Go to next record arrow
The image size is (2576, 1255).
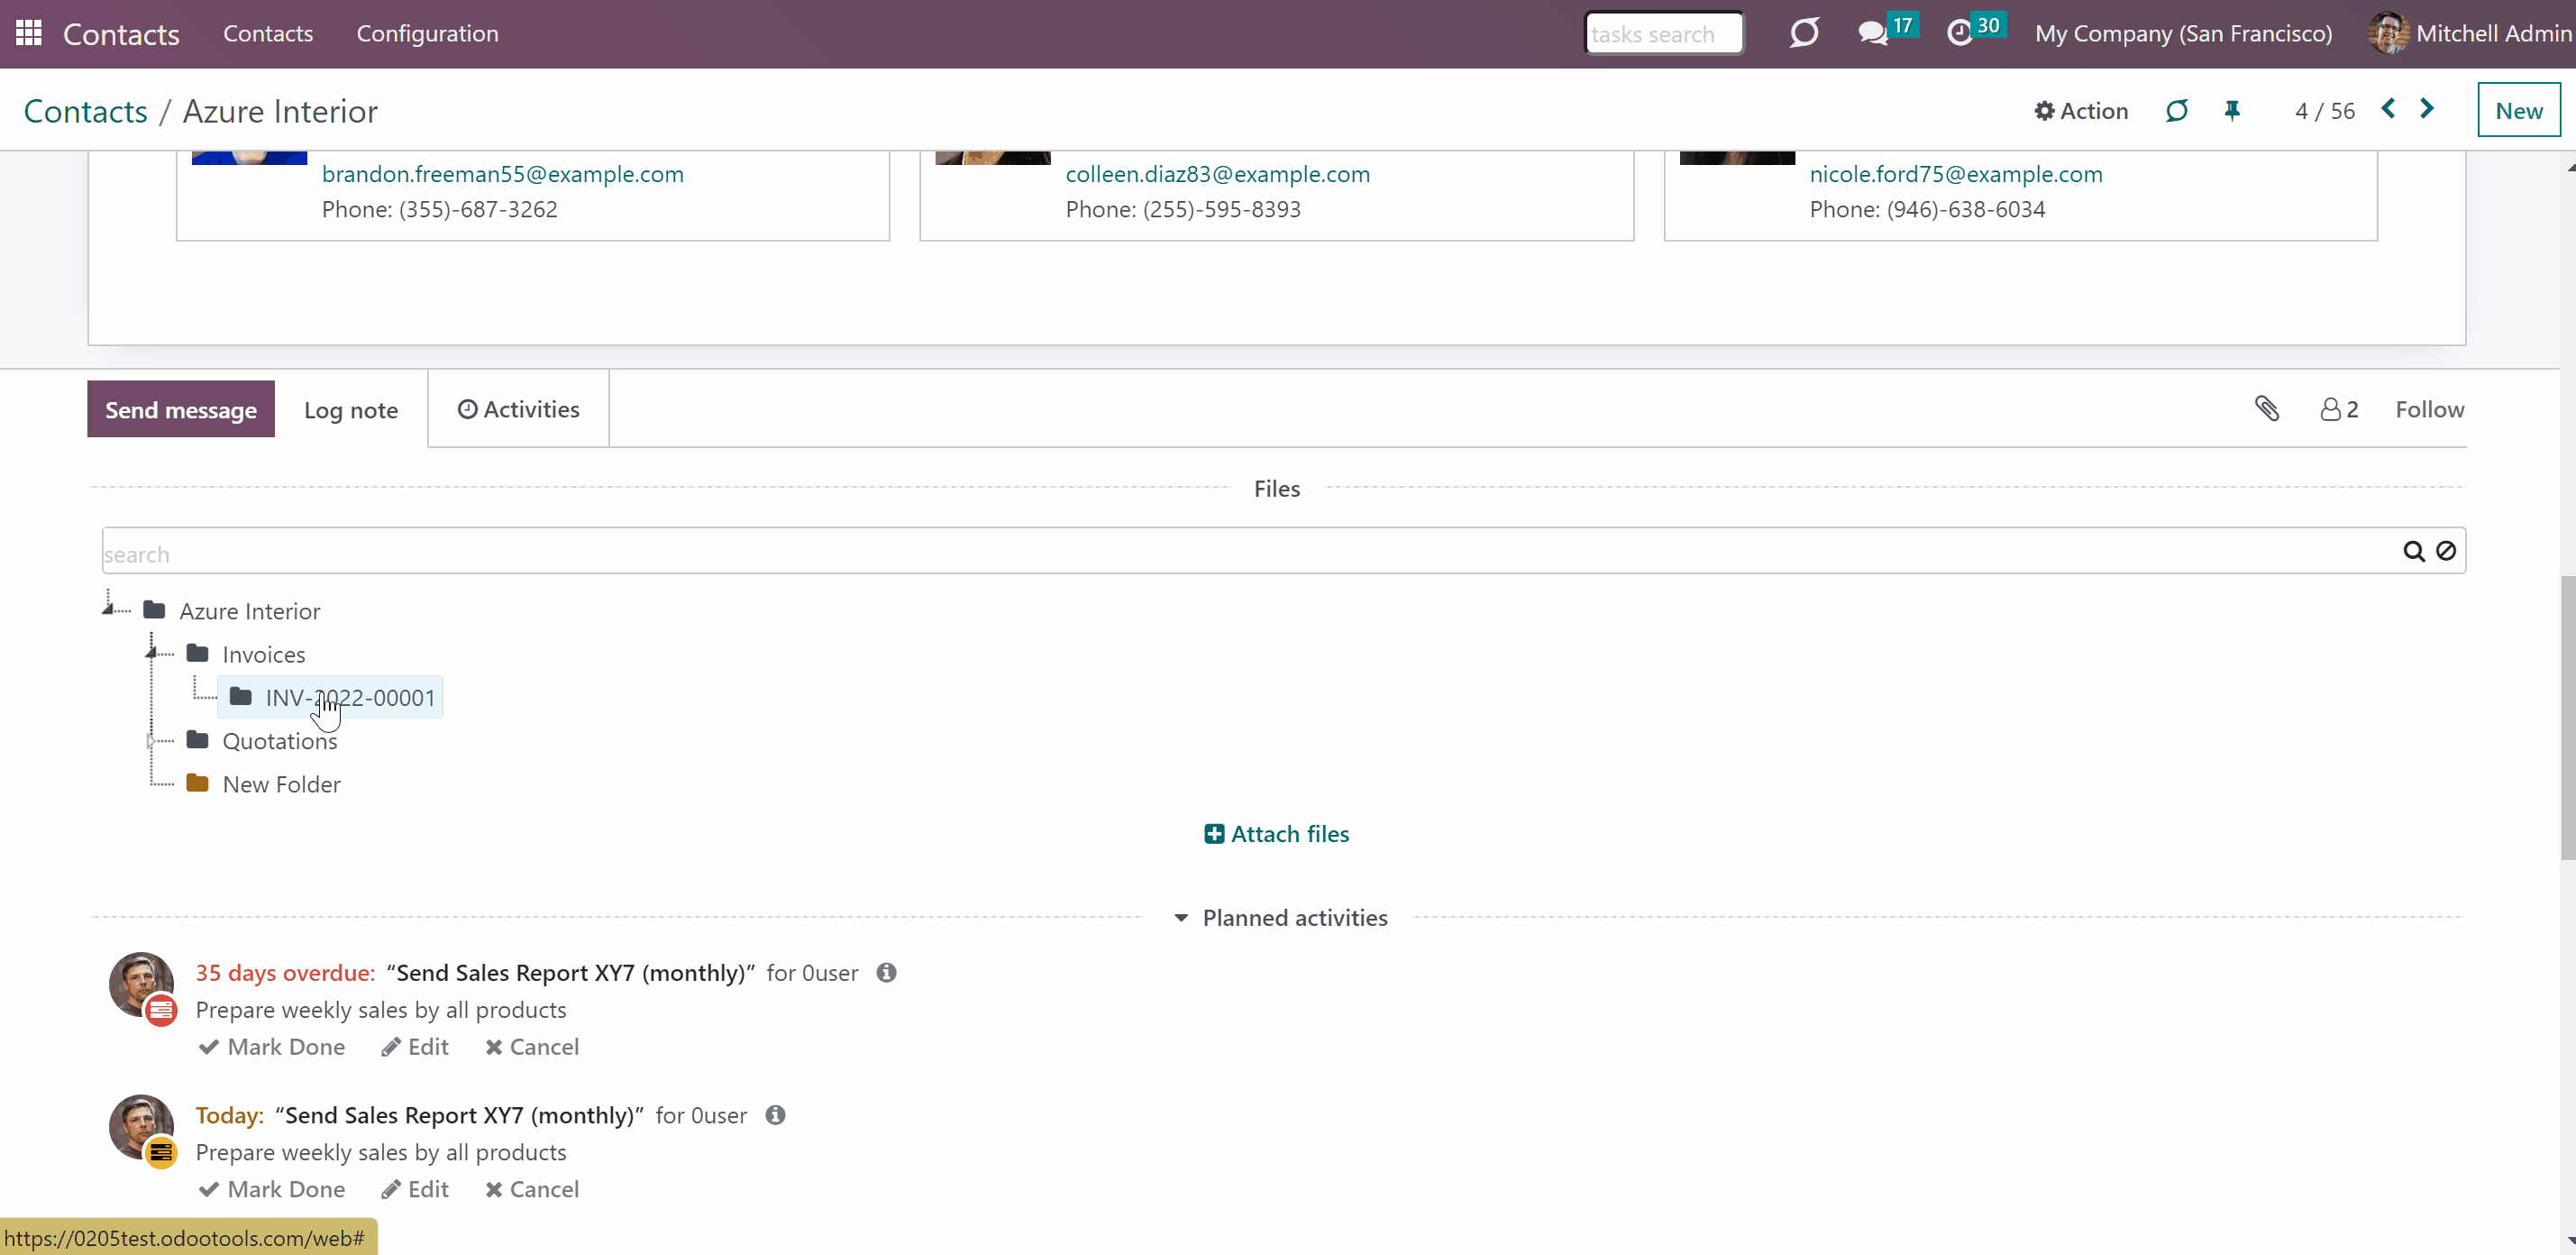(2427, 109)
